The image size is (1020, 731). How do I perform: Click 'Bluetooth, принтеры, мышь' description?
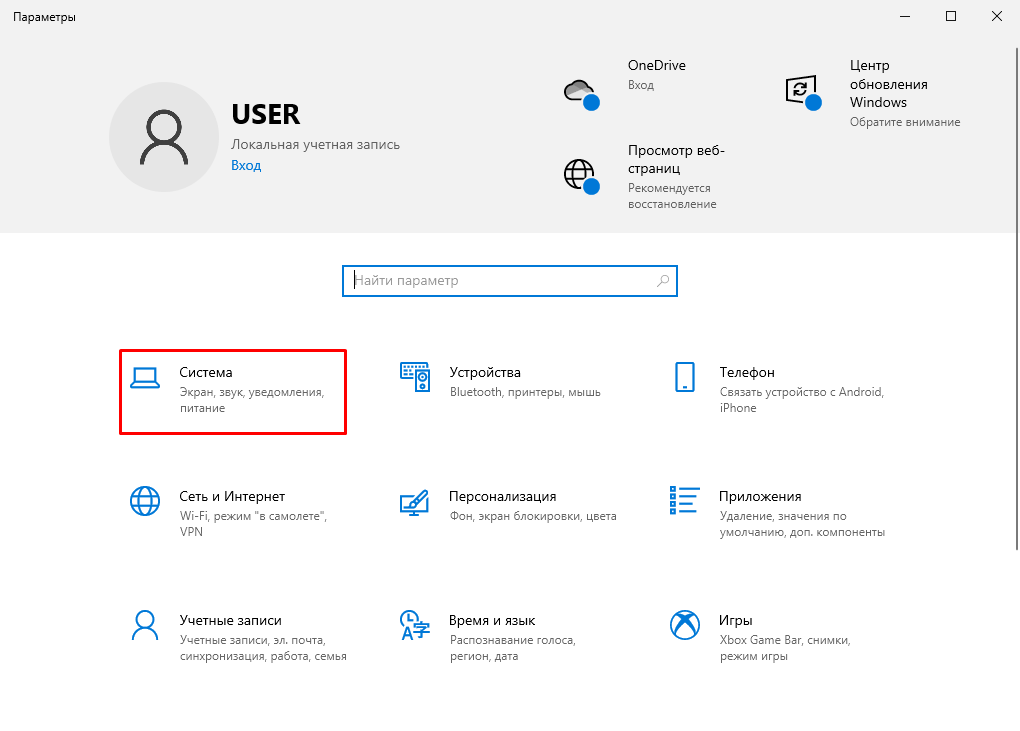tap(525, 392)
